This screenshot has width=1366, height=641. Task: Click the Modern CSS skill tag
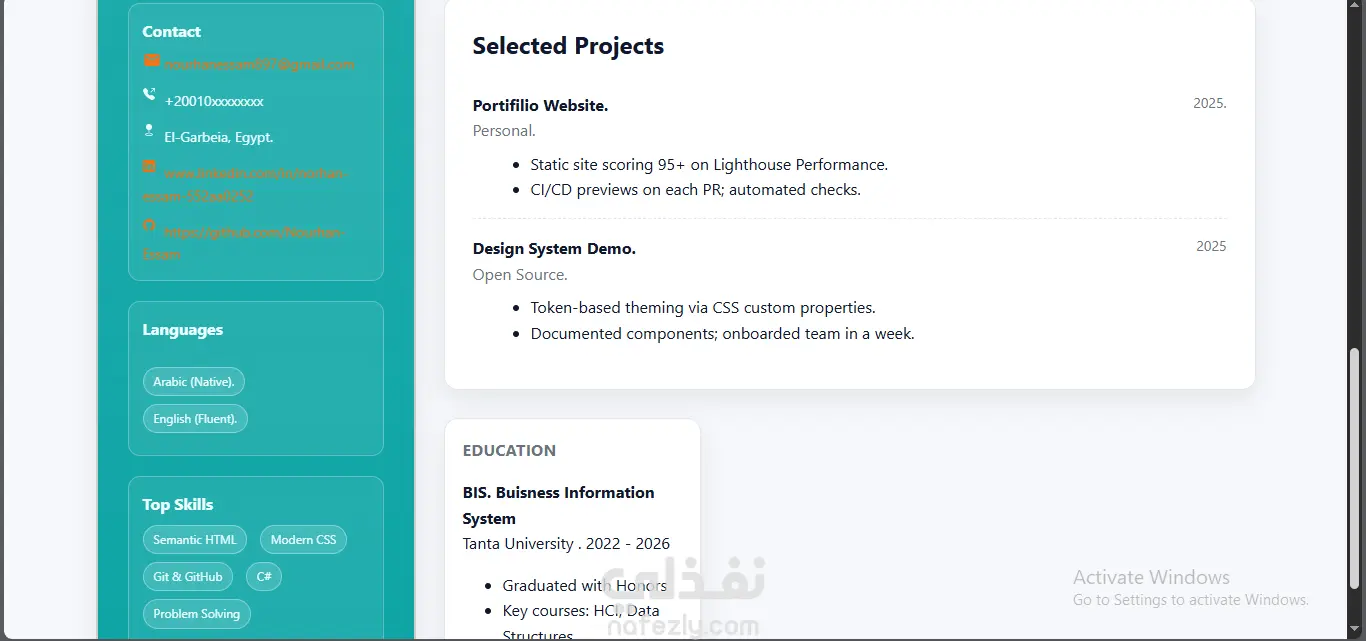(x=303, y=540)
